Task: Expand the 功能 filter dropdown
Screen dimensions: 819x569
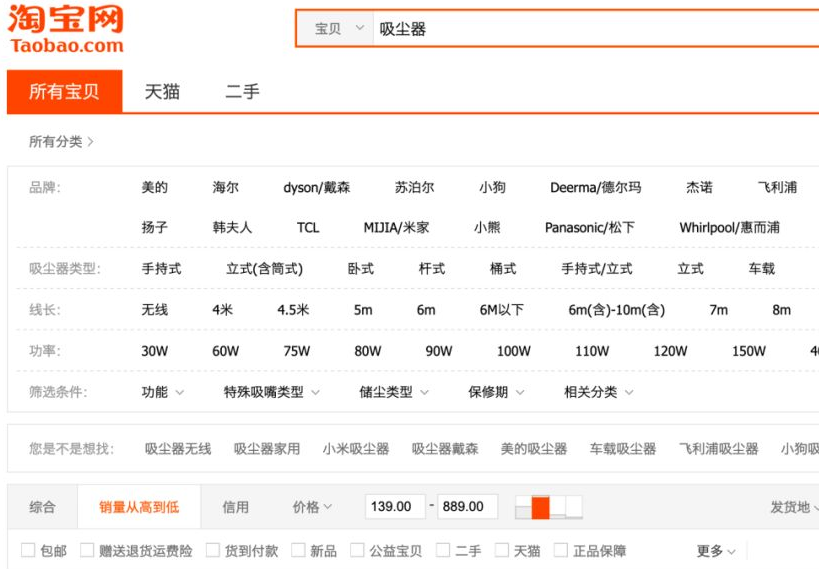Action: (x=163, y=392)
